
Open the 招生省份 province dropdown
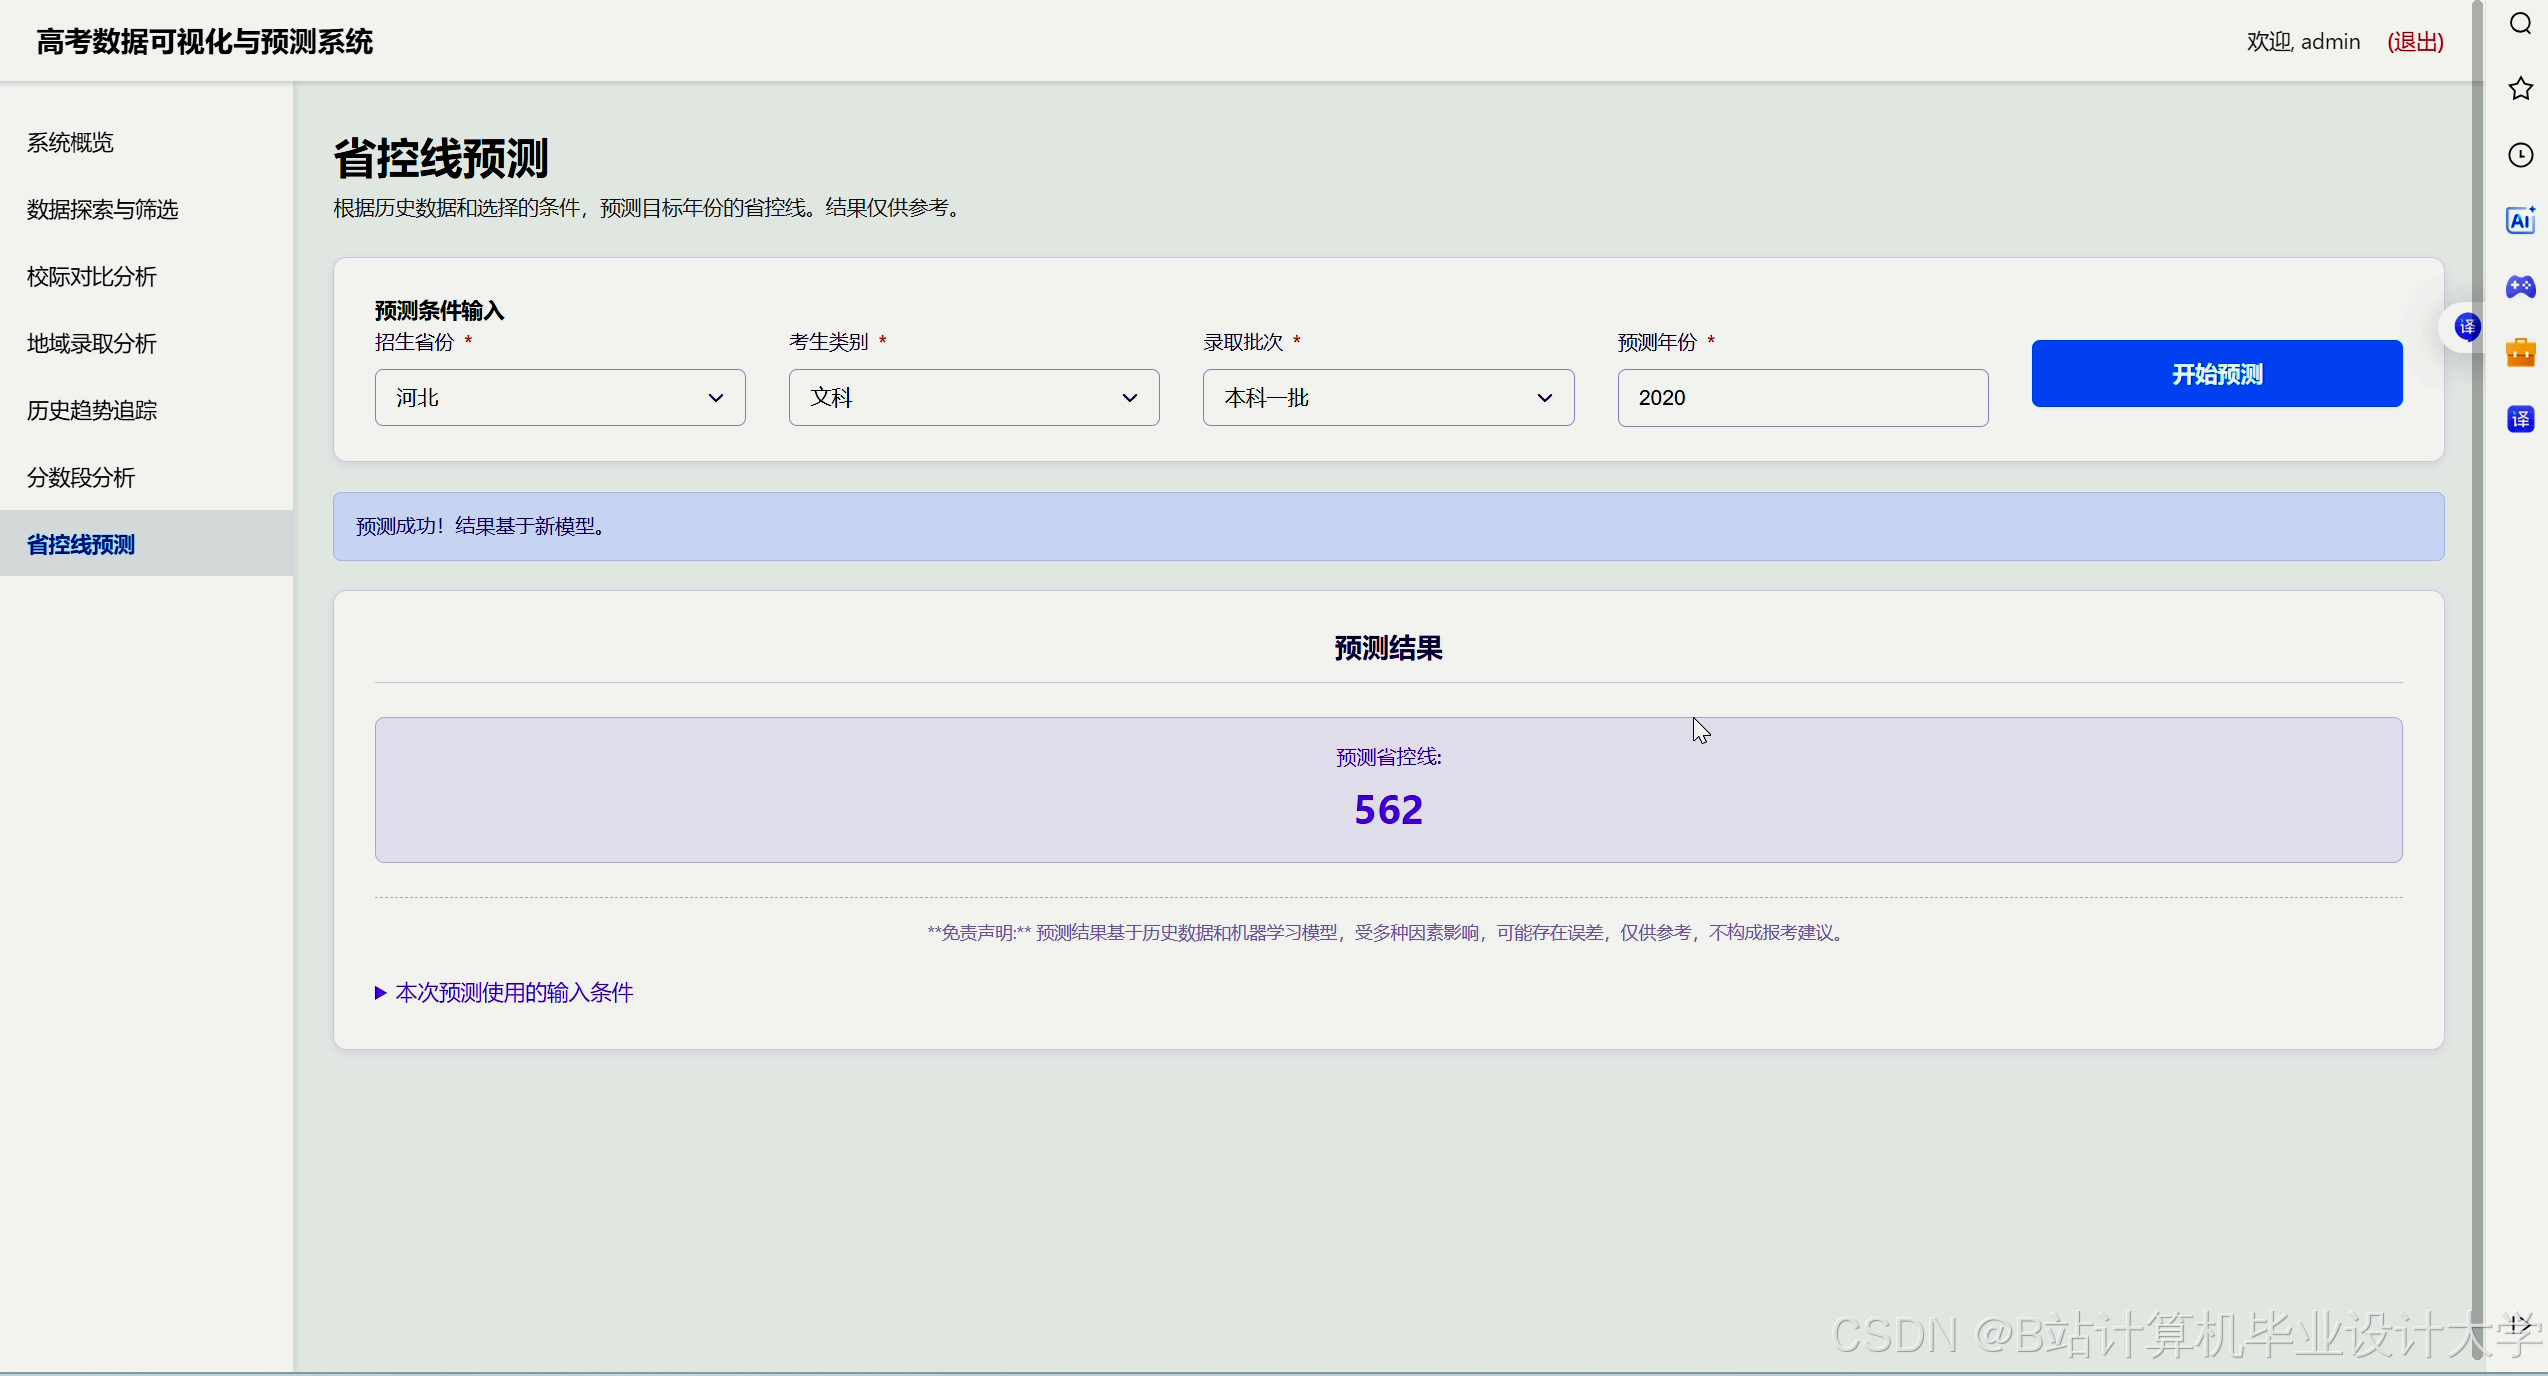pos(559,397)
